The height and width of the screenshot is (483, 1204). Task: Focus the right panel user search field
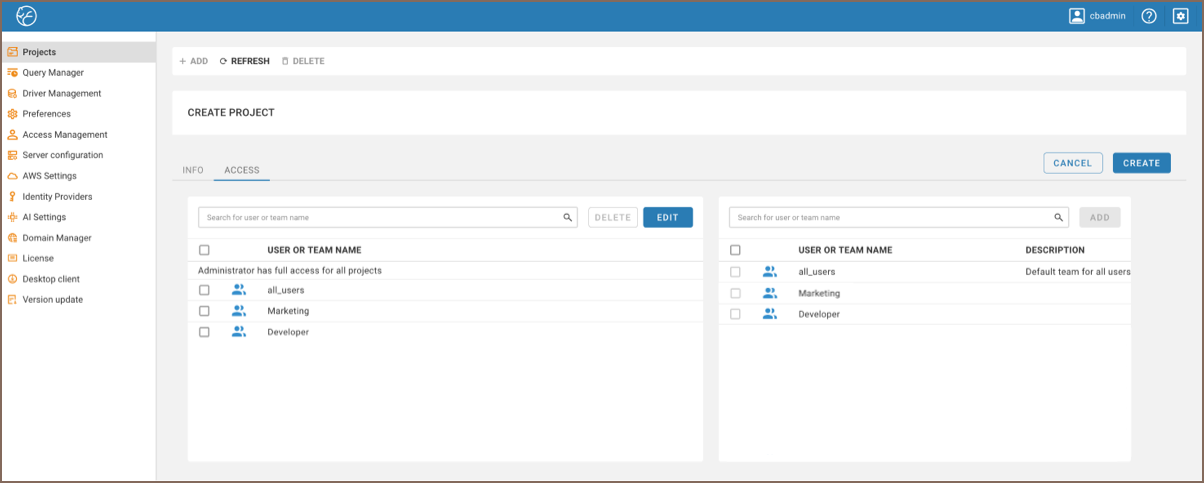coord(890,217)
